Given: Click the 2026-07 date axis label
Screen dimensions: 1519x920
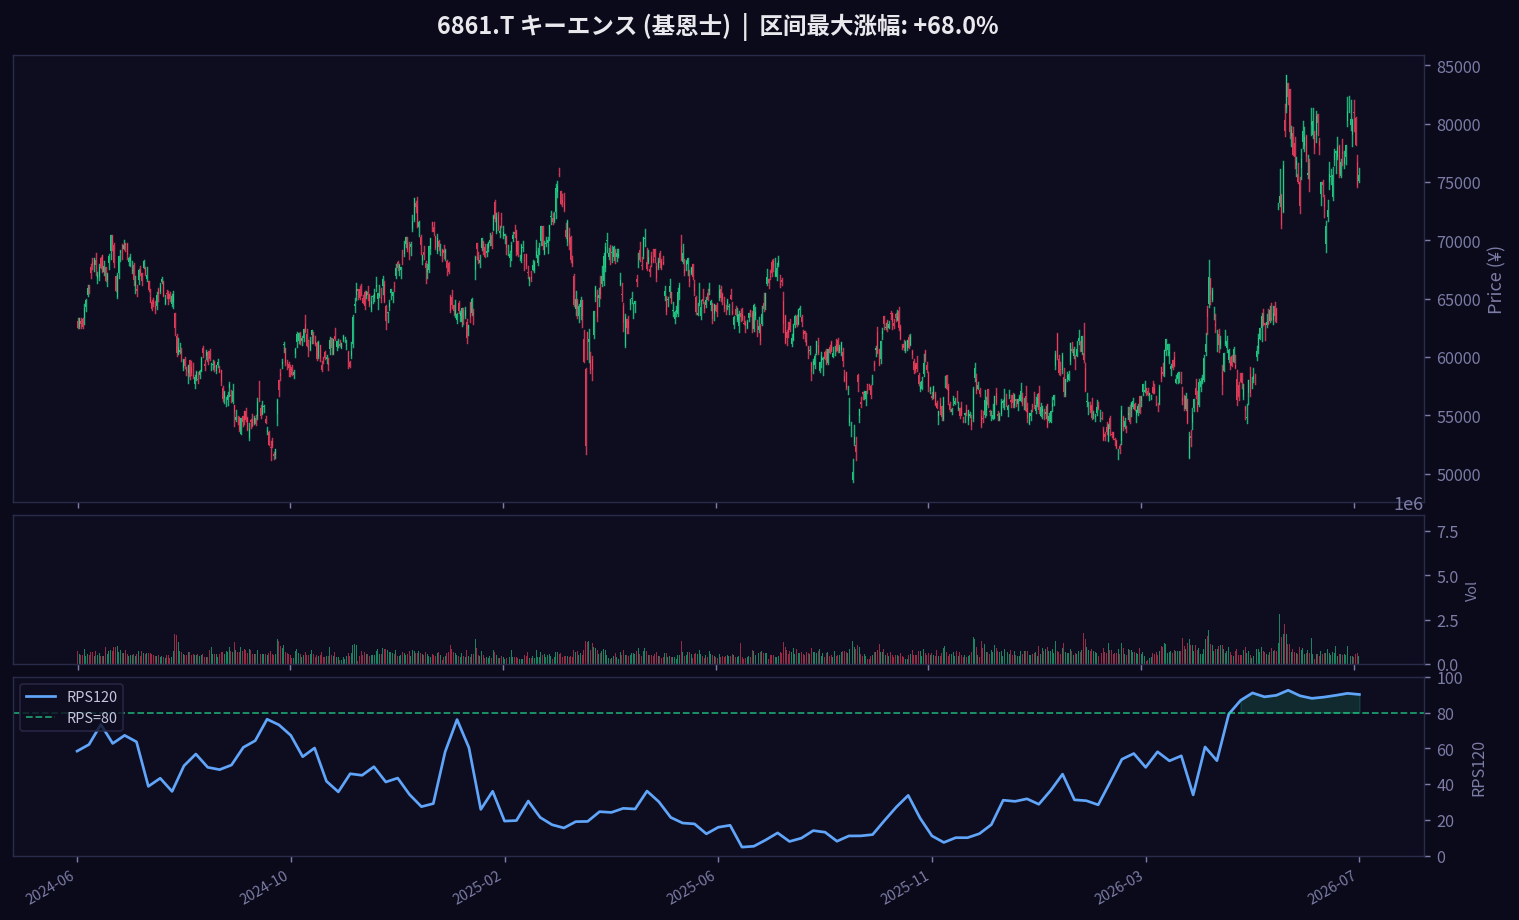Looking at the screenshot, I should 1332,887.
